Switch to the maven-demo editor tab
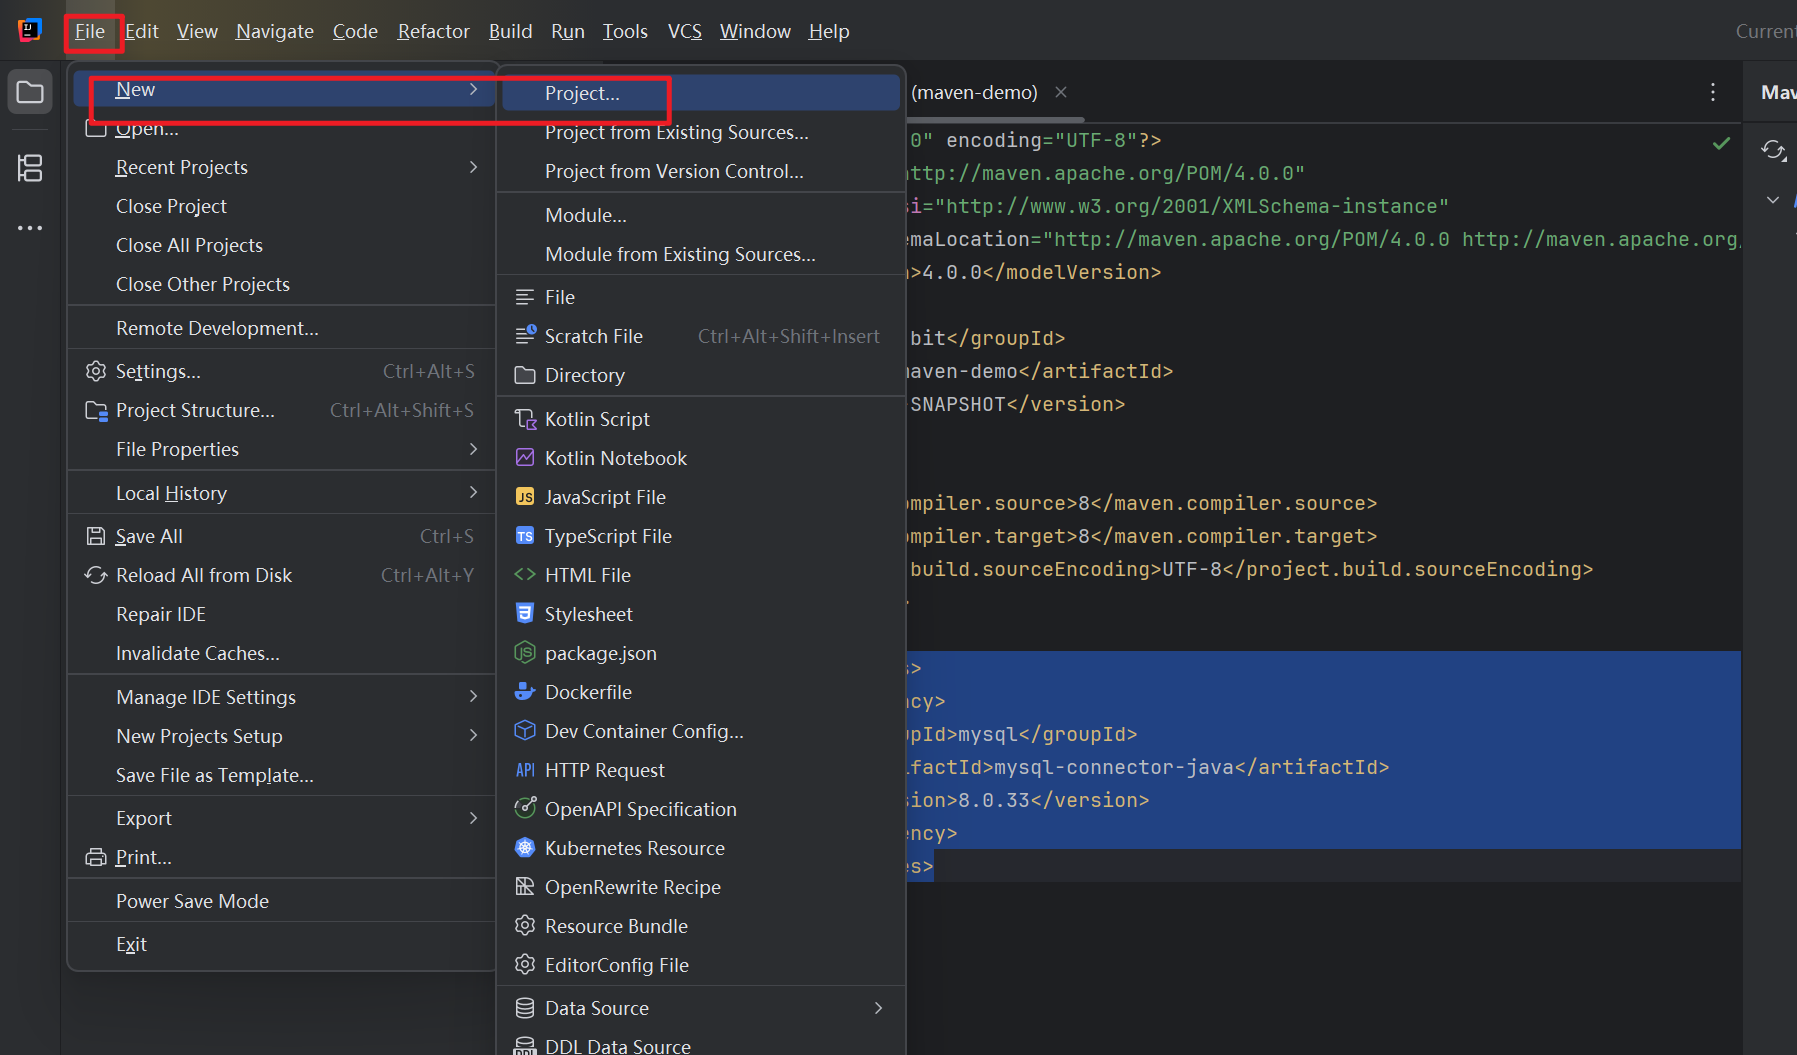This screenshot has height=1055, width=1797. click(x=974, y=92)
